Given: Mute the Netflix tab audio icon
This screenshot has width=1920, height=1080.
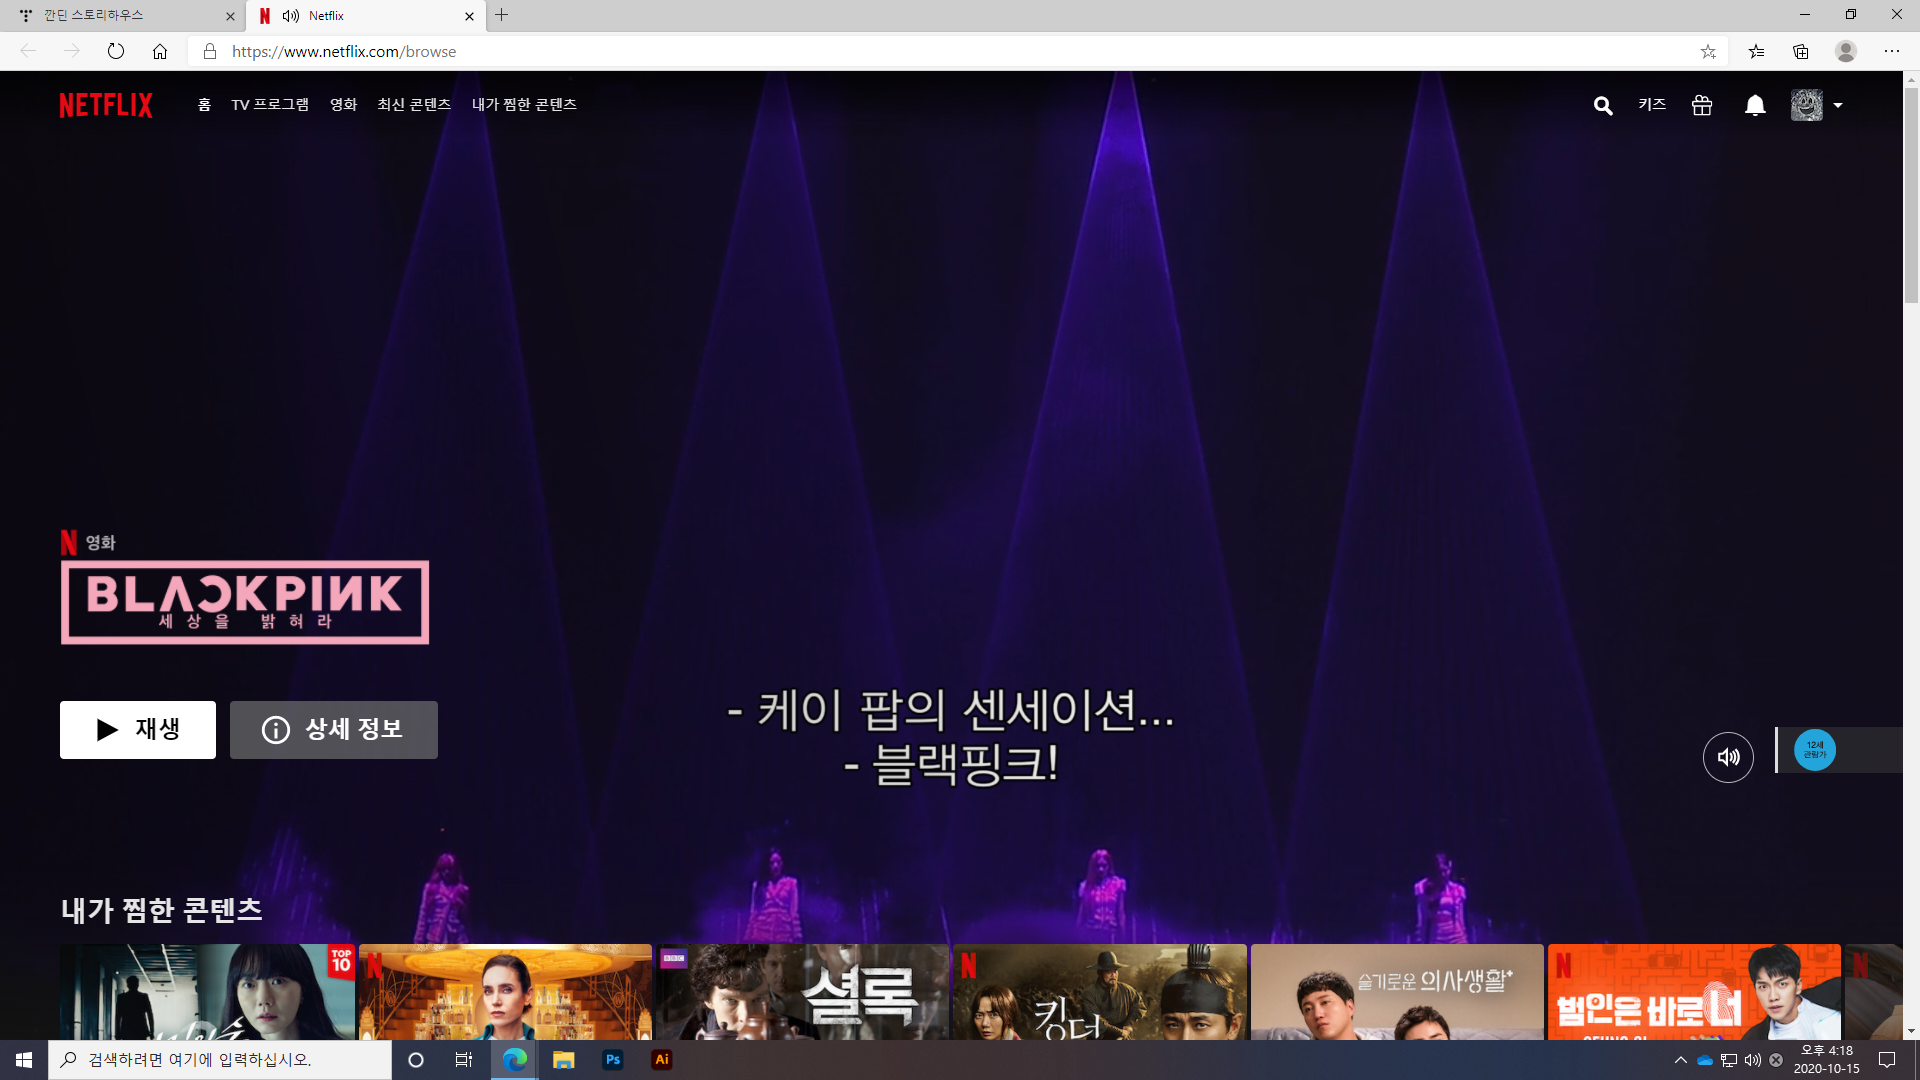Looking at the screenshot, I should pyautogui.click(x=291, y=16).
